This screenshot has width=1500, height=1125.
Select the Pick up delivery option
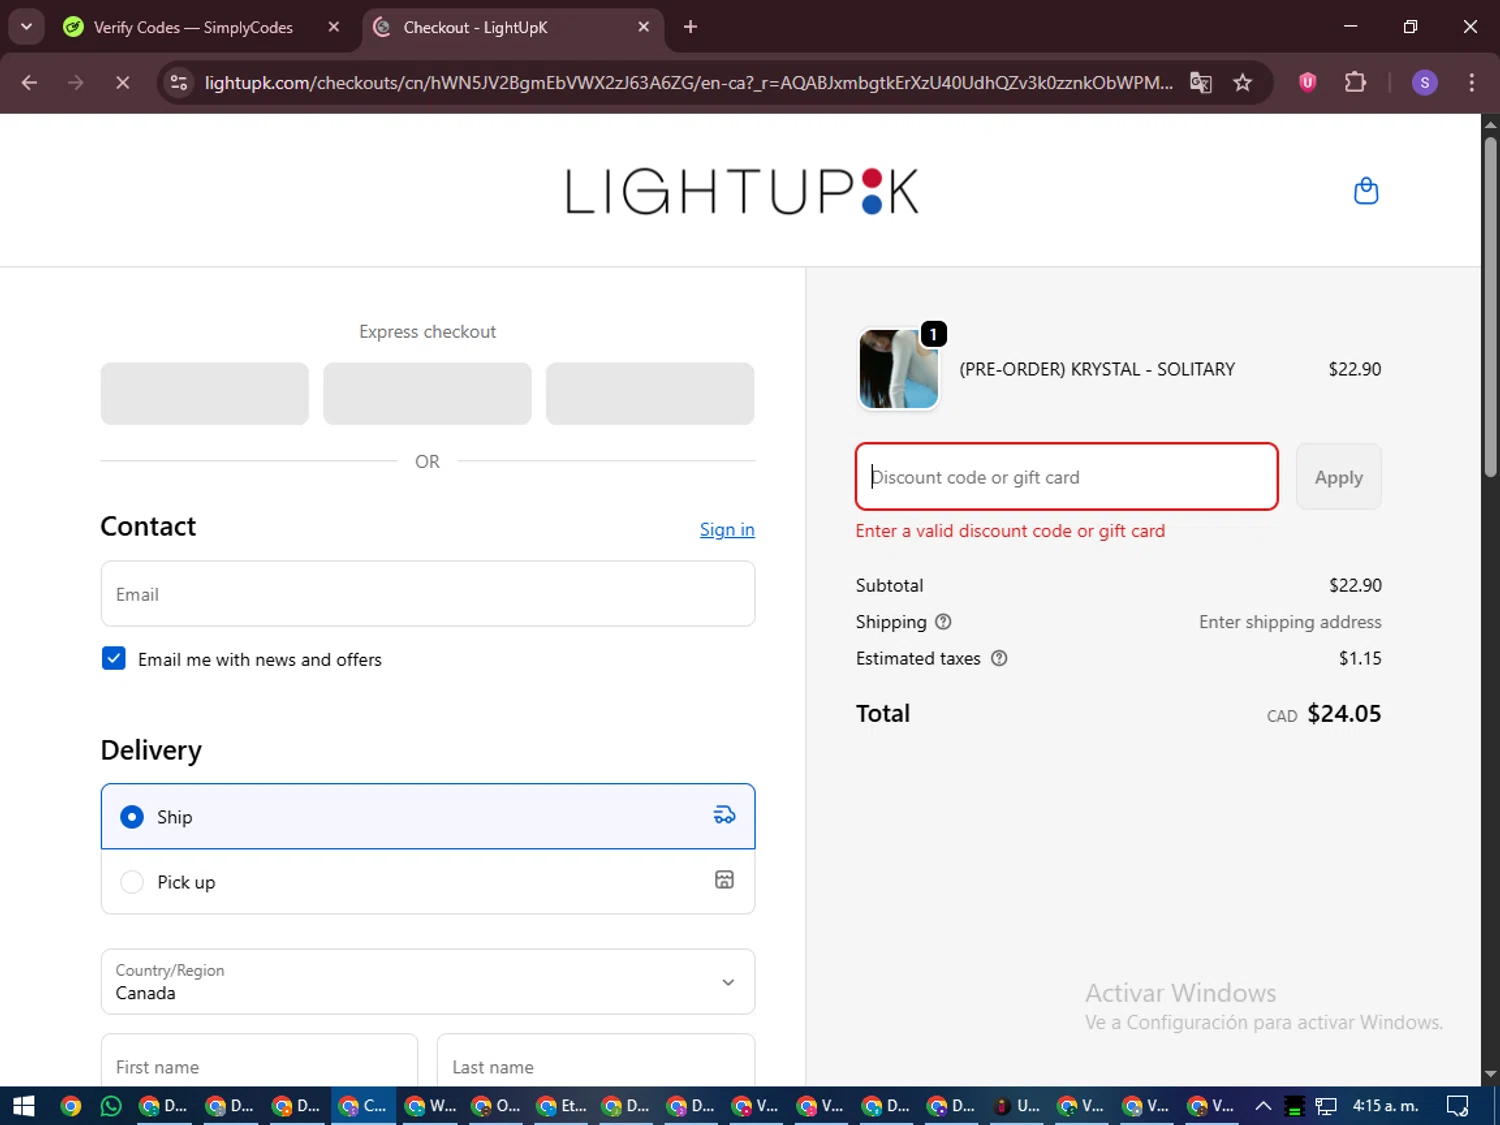[428, 881]
